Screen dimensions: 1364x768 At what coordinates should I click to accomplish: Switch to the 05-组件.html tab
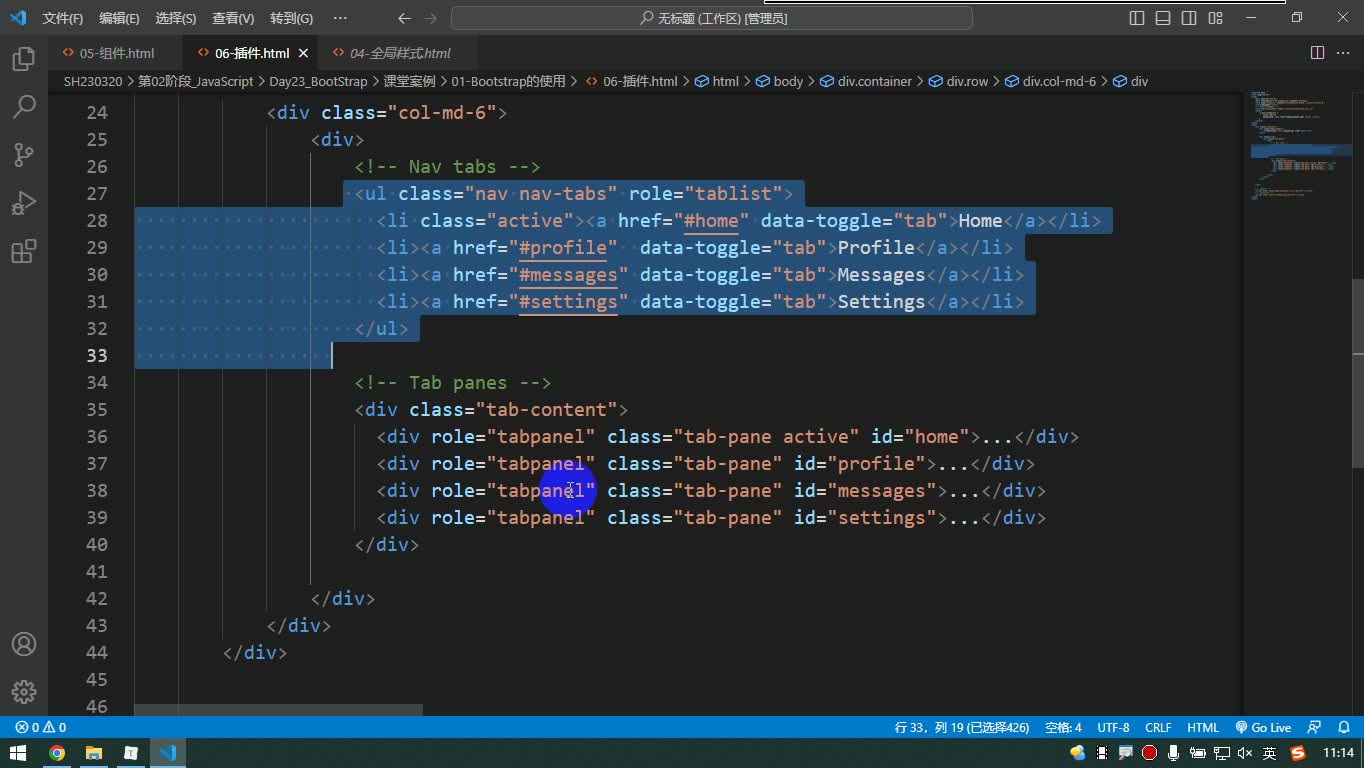(x=116, y=53)
